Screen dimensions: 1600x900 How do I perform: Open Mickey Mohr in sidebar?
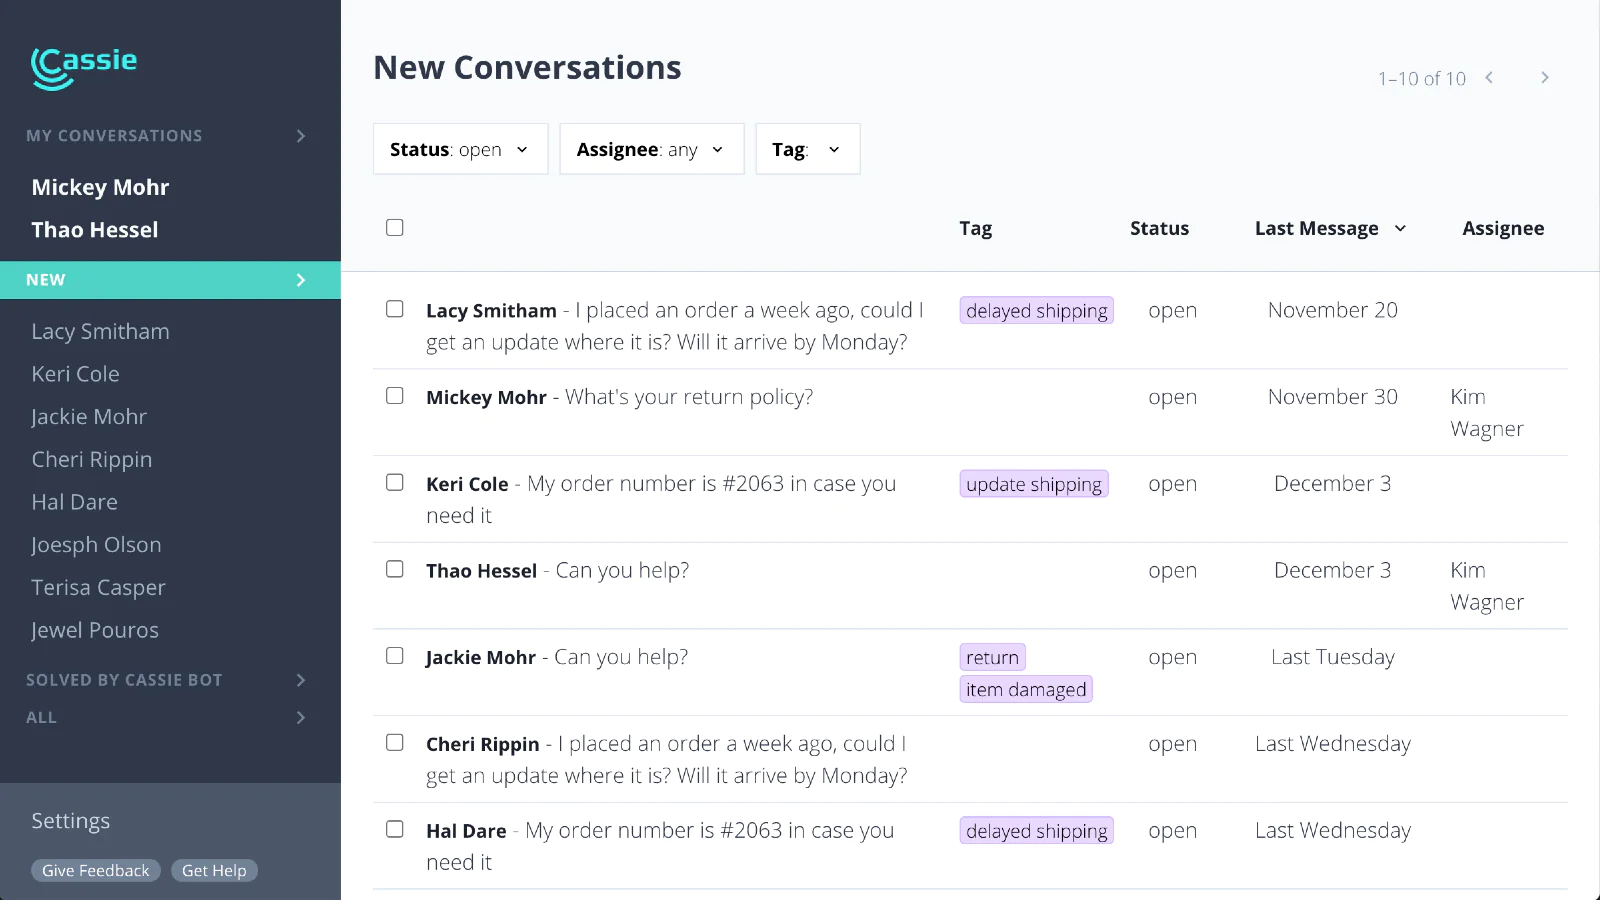click(100, 187)
